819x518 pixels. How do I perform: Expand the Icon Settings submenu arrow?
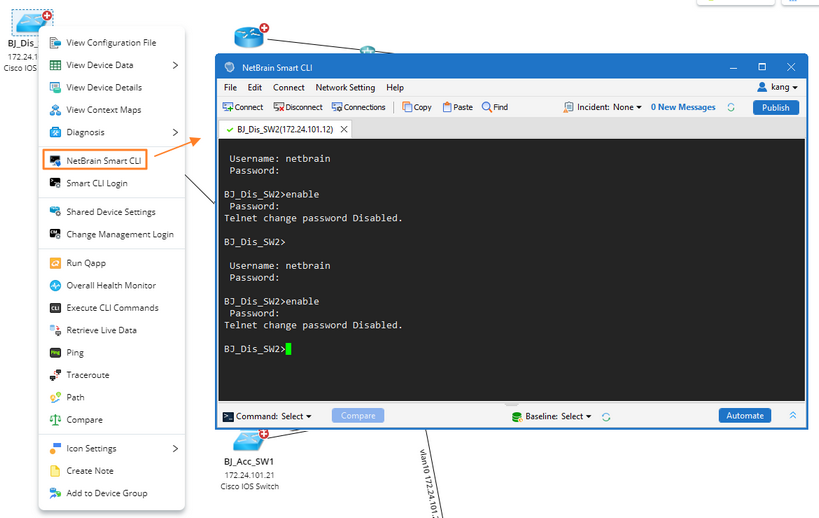176,449
